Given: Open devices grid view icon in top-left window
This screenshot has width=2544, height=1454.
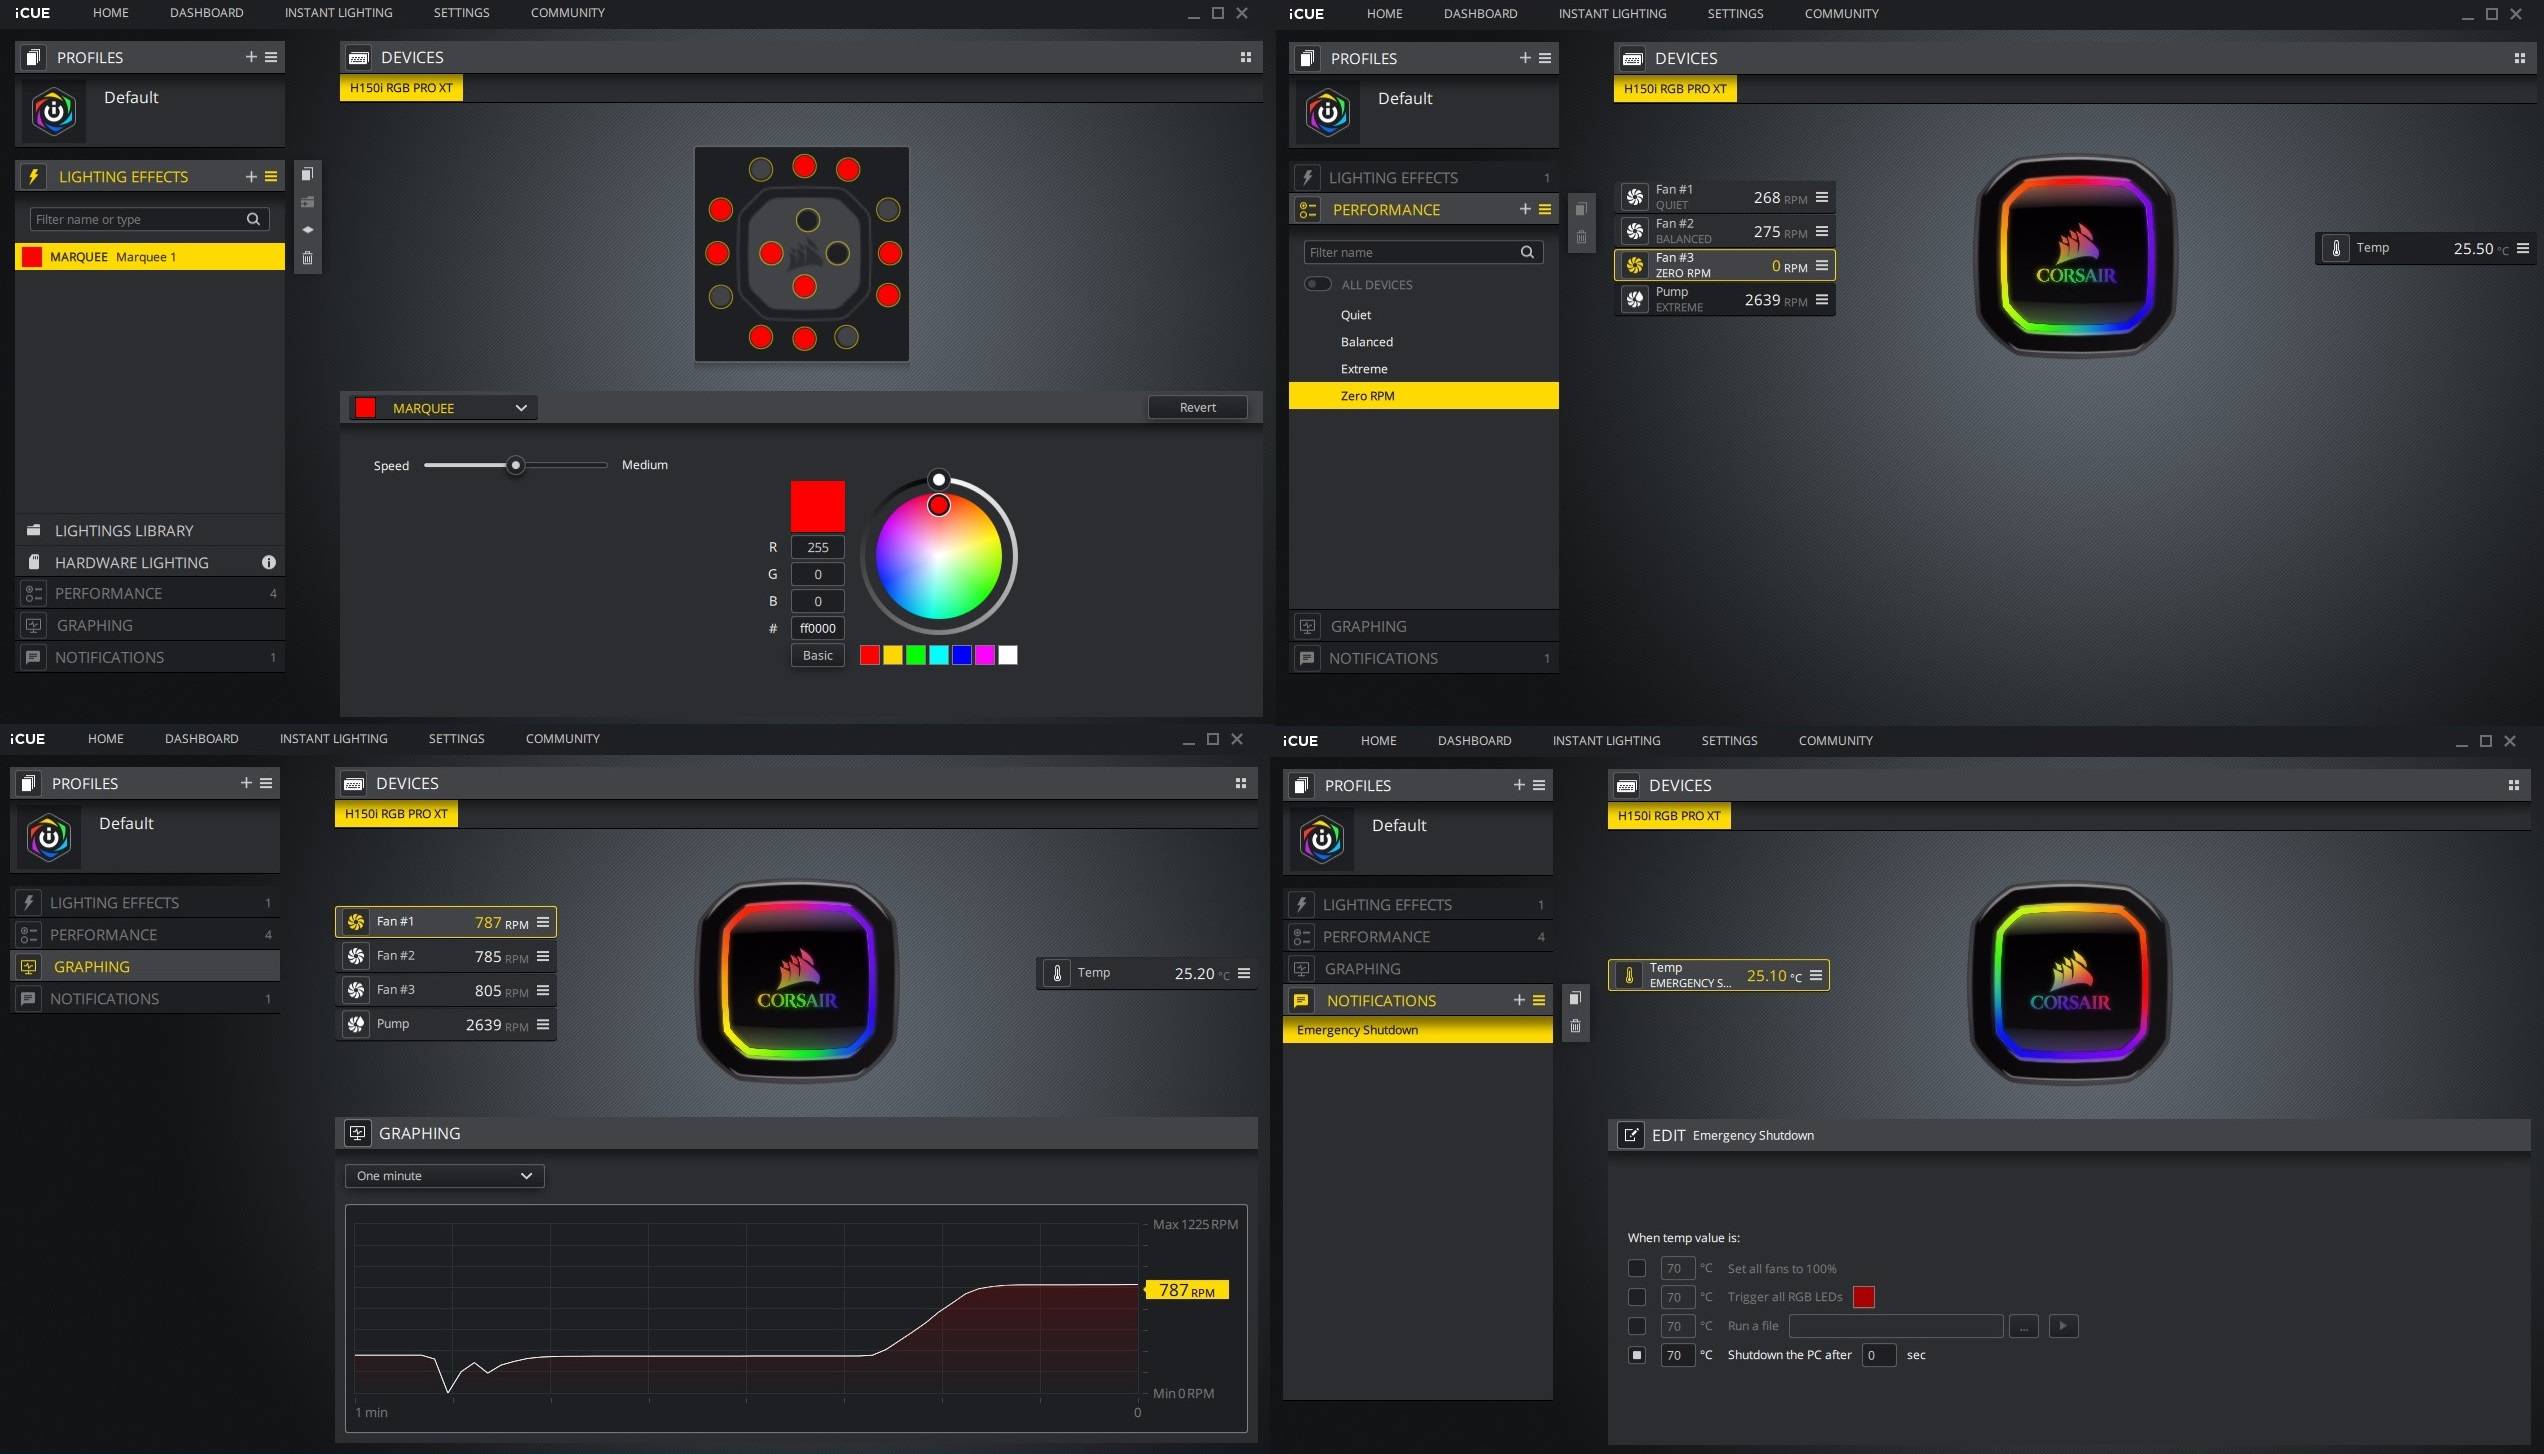Looking at the screenshot, I should click(x=1245, y=57).
